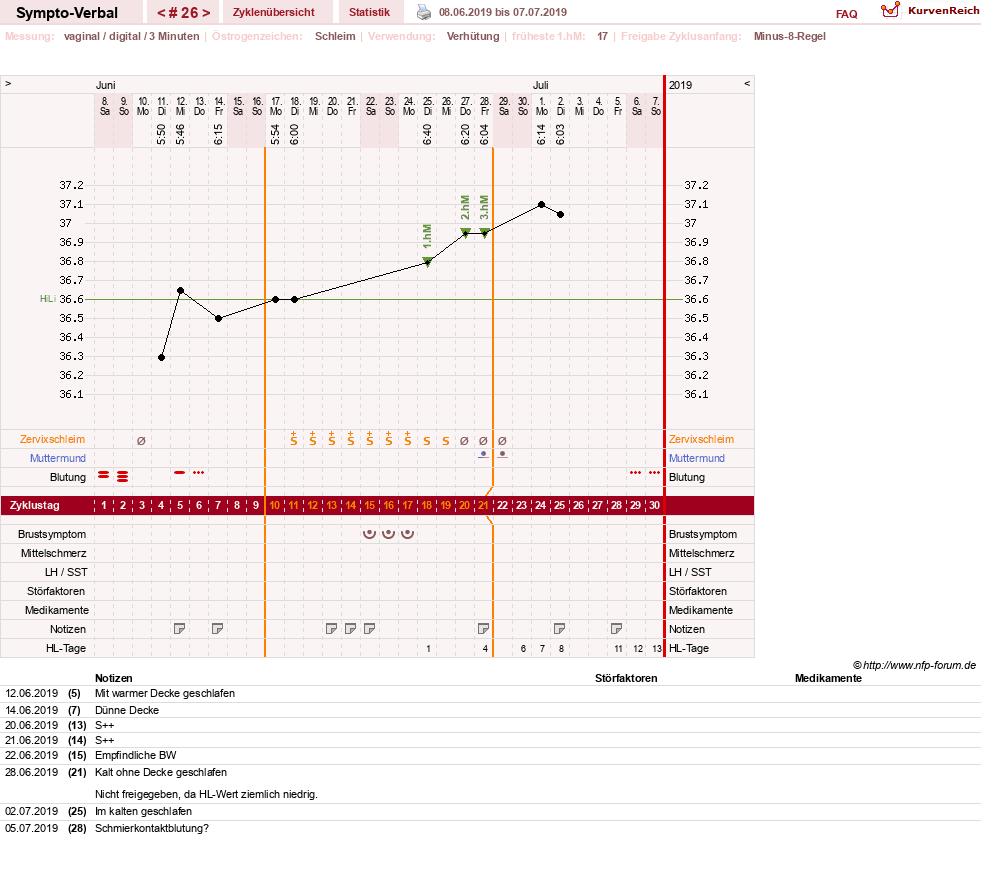Viewport: 981px width, 886px height.
Task: Click heavy bleeding icon on day 2
Action: pyautogui.click(x=123, y=477)
